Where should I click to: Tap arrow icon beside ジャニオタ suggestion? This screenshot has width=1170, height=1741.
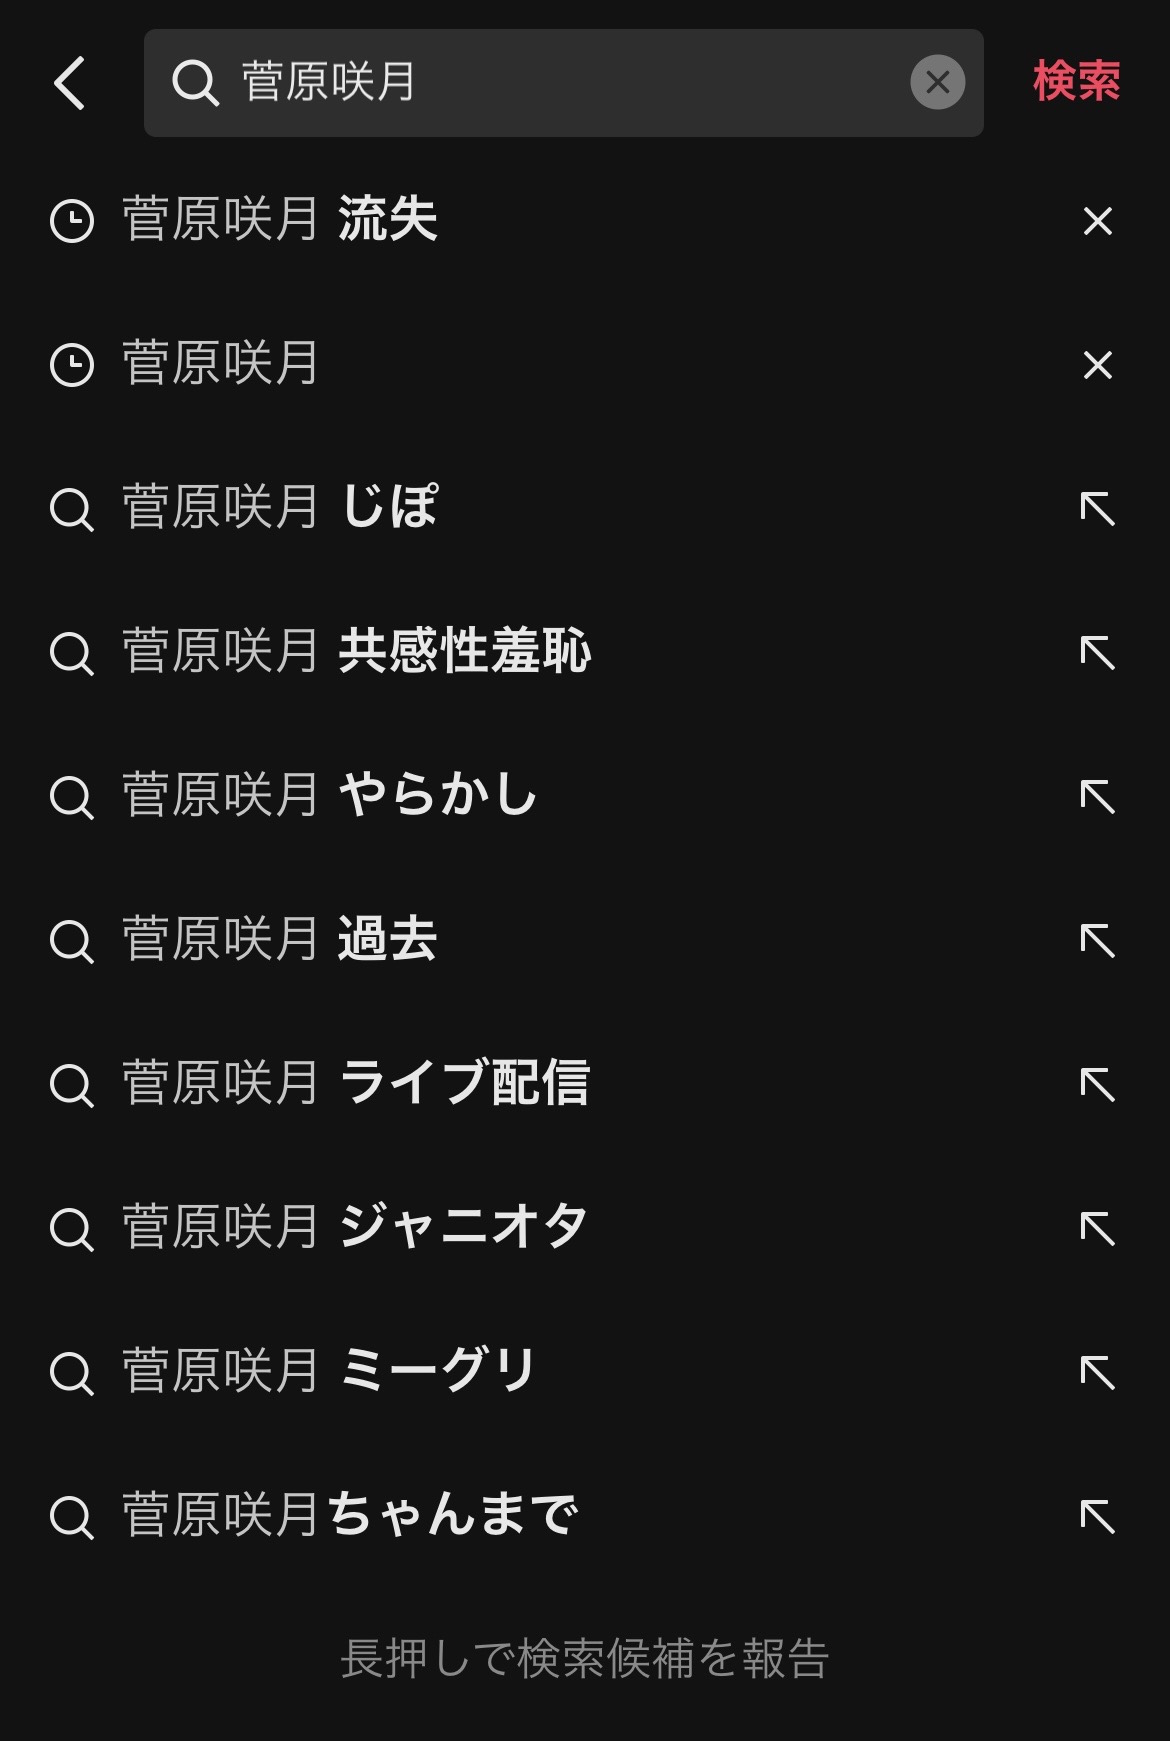pyautogui.click(x=1097, y=1229)
